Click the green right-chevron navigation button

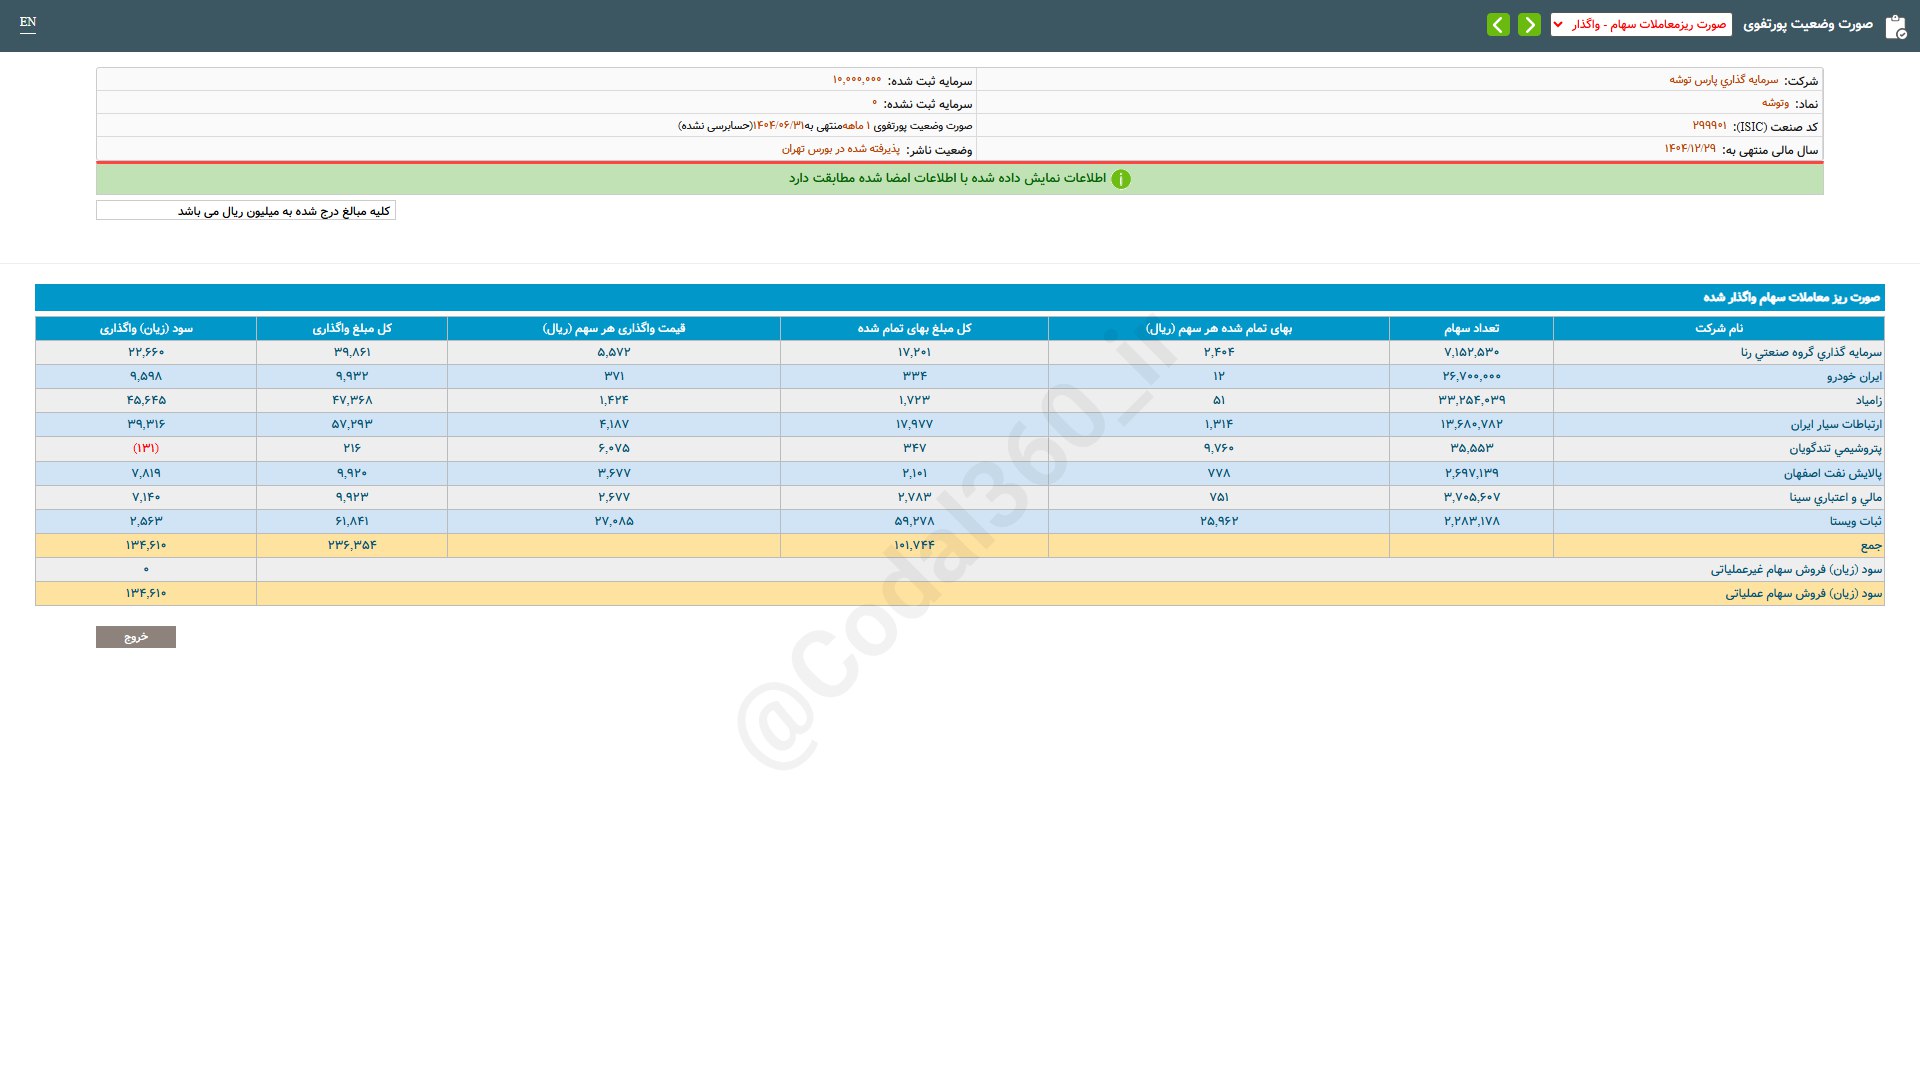coord(1529,24)
